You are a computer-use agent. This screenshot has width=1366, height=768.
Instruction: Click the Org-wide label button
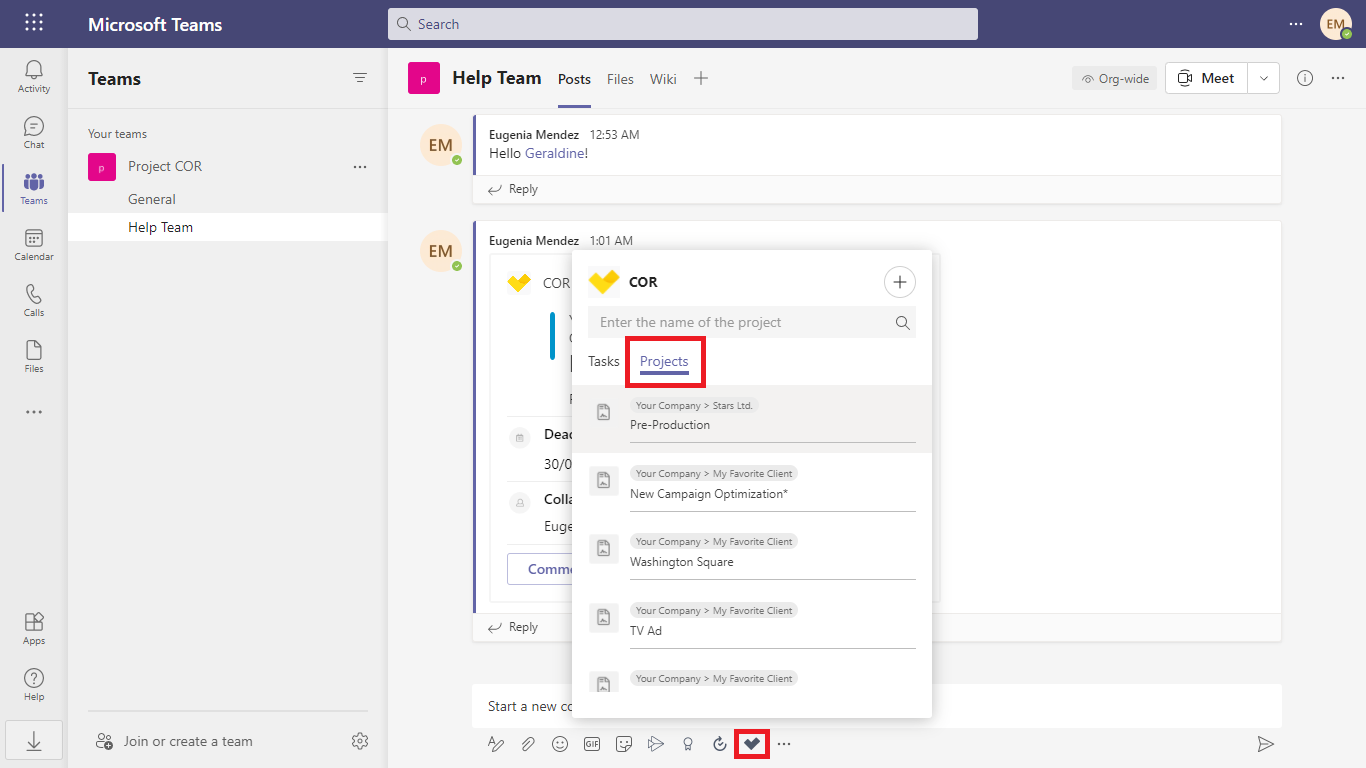coord(1115,78)
